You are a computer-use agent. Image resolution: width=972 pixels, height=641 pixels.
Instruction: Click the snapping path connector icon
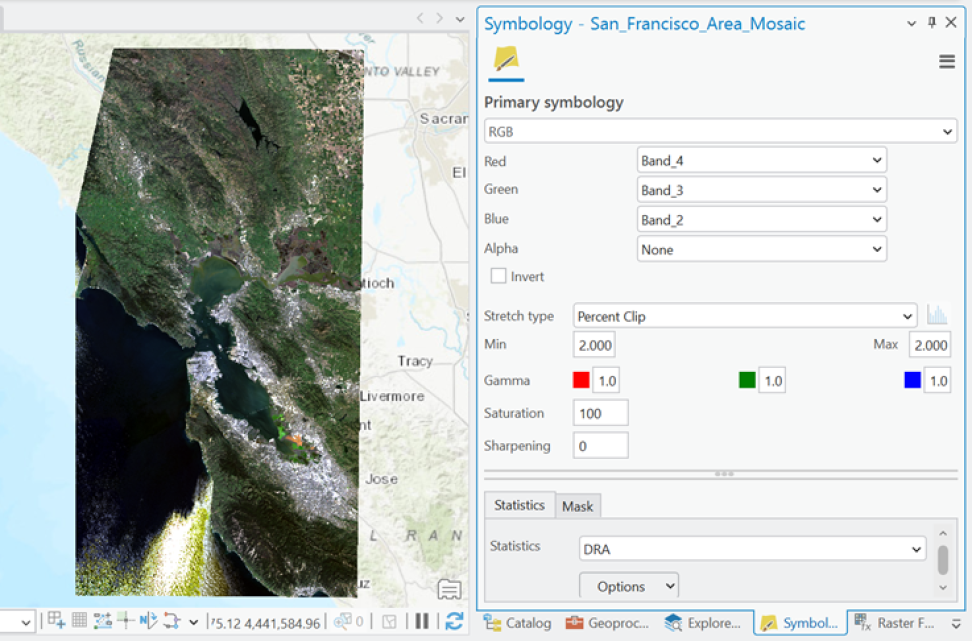click(171, 621)
